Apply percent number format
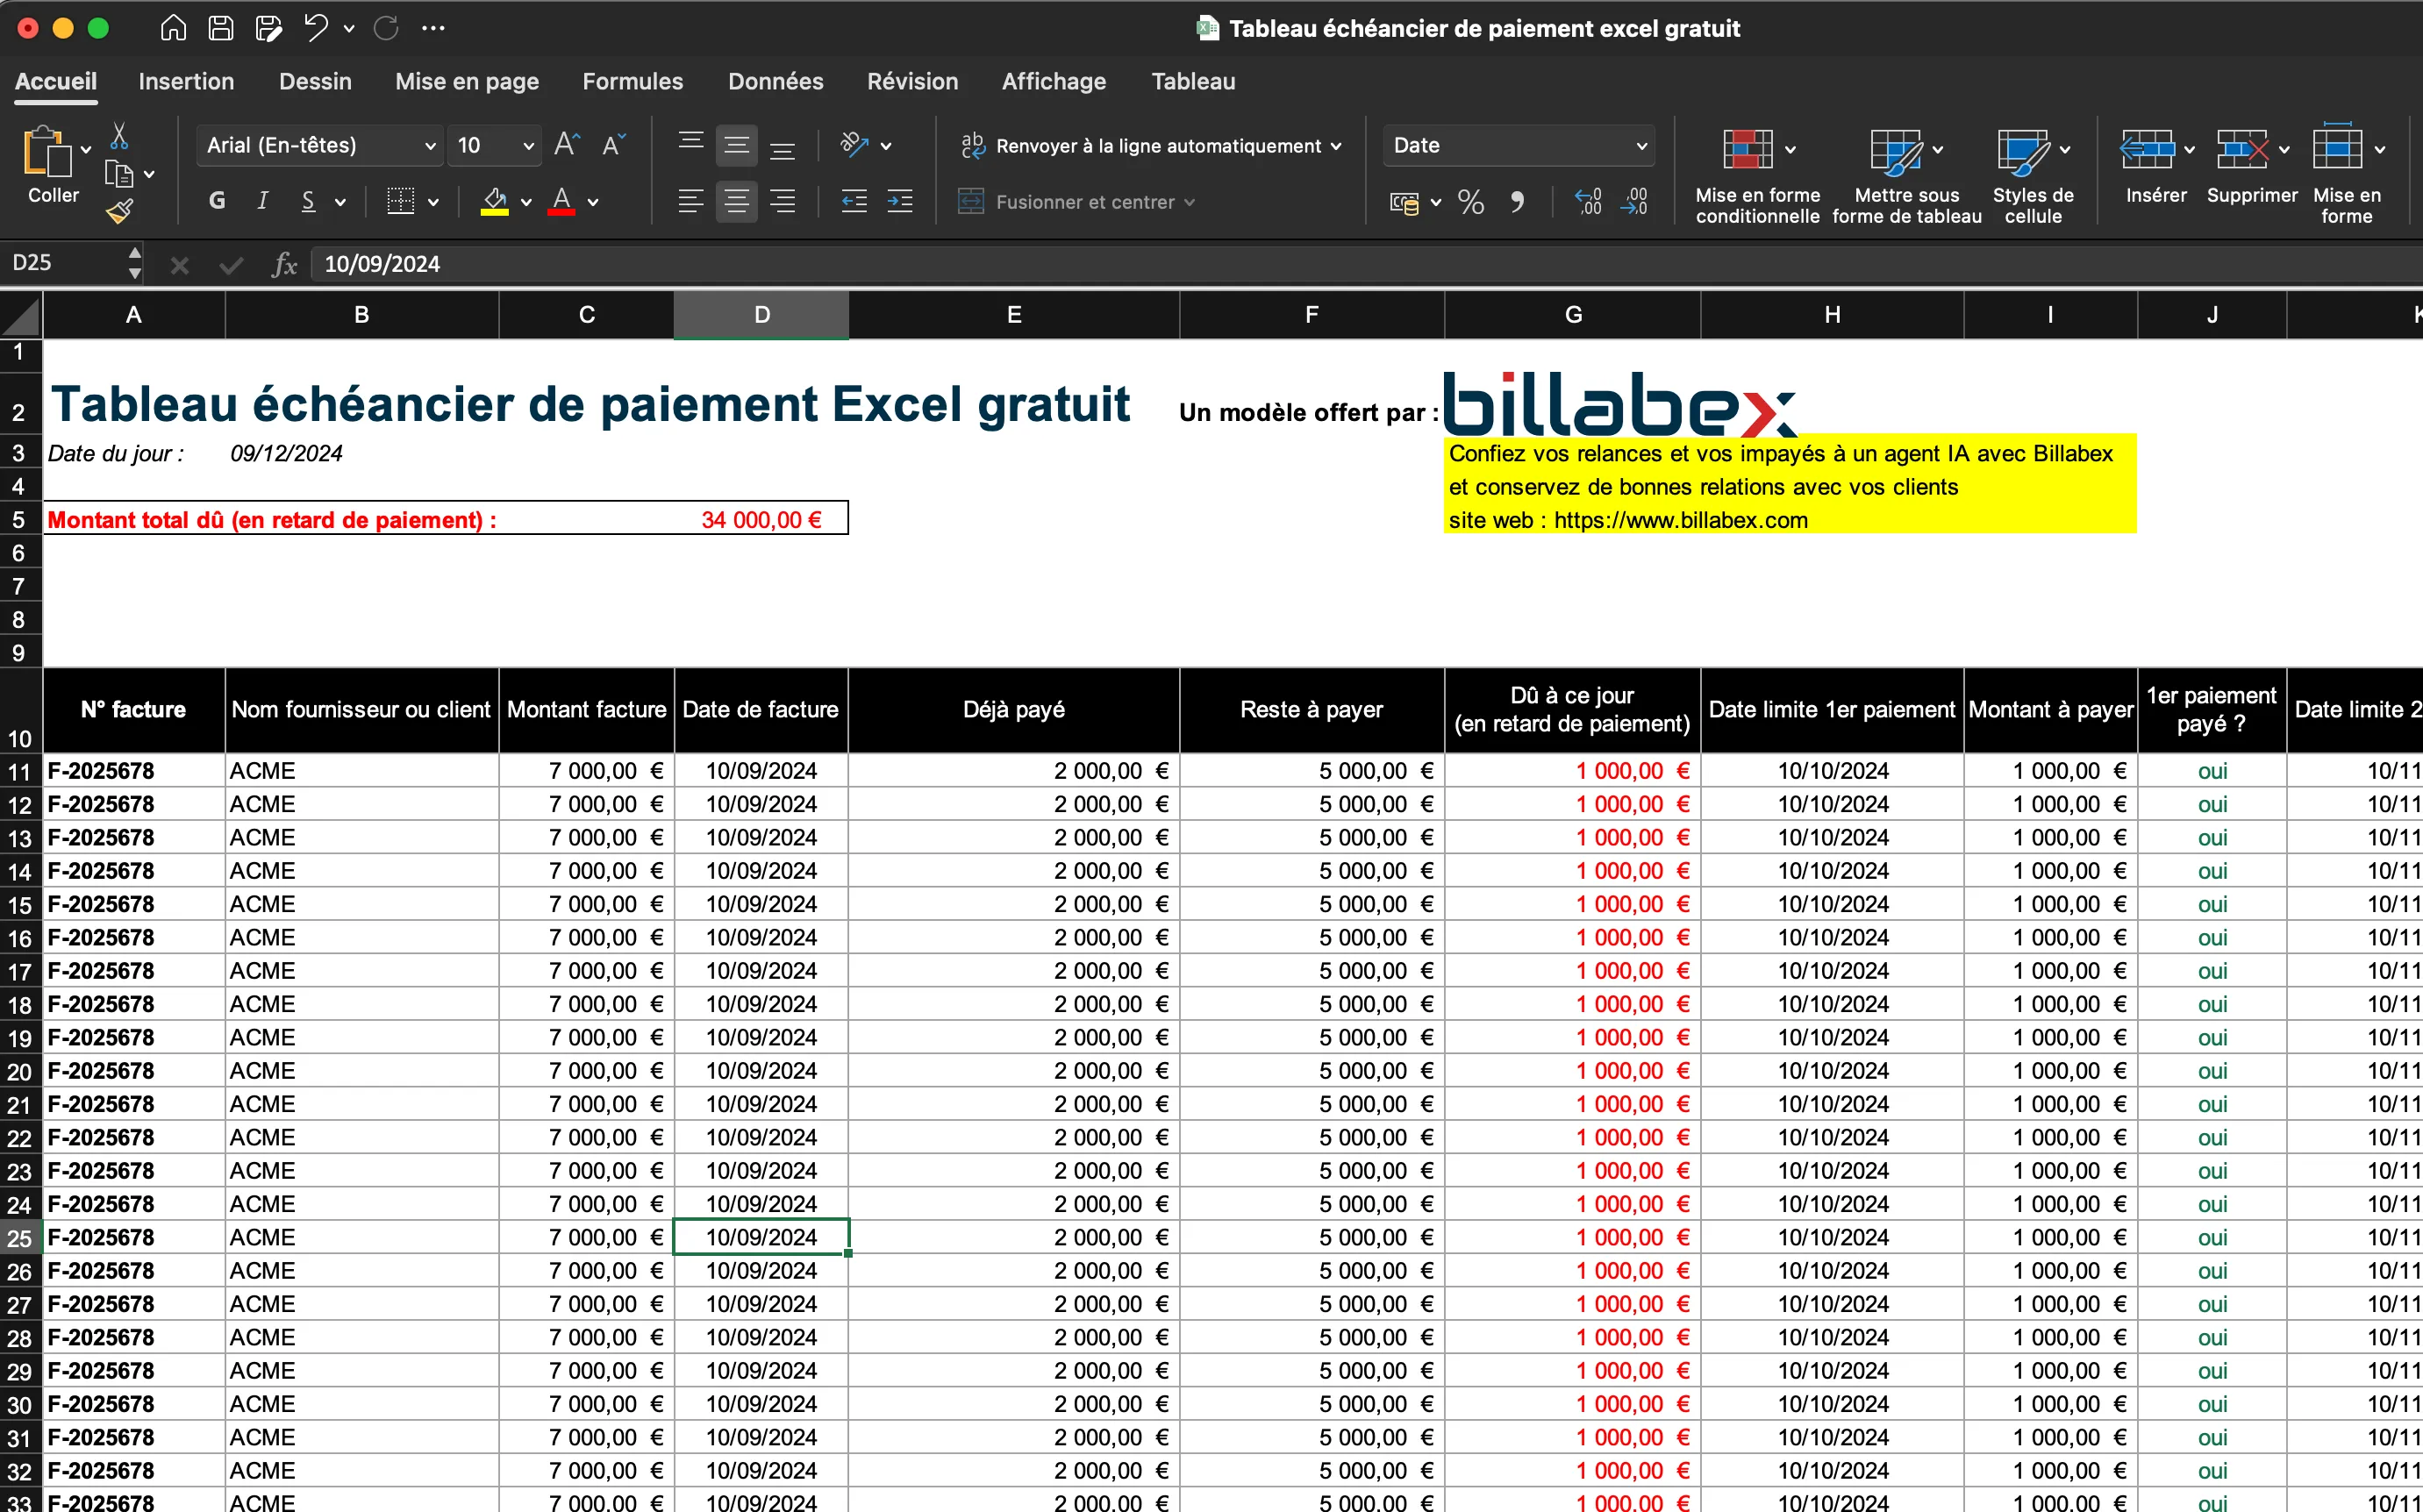2423x1512 pixels. [1469, 202]
